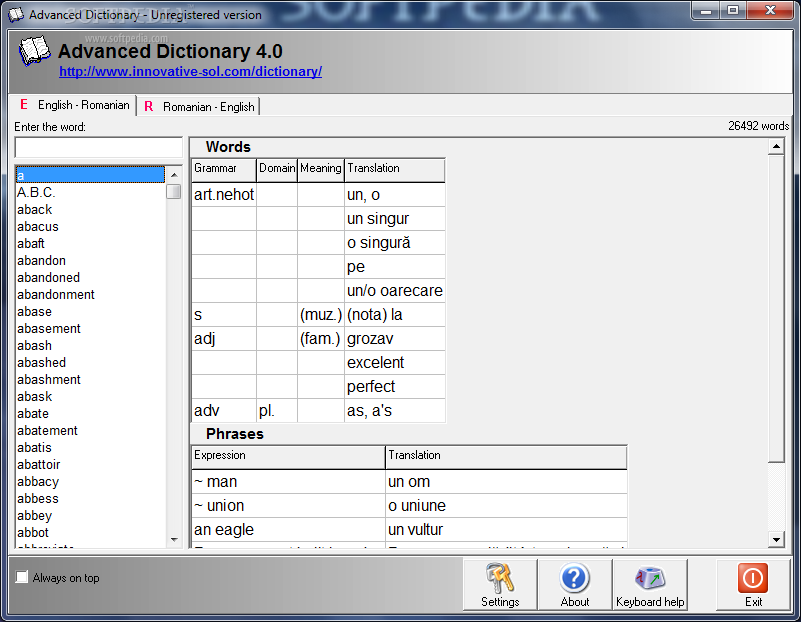The width and height of the screenshot is (801, 622).
Task: Click the 'un singur' translation cell
Action: [x=395, y=219]
